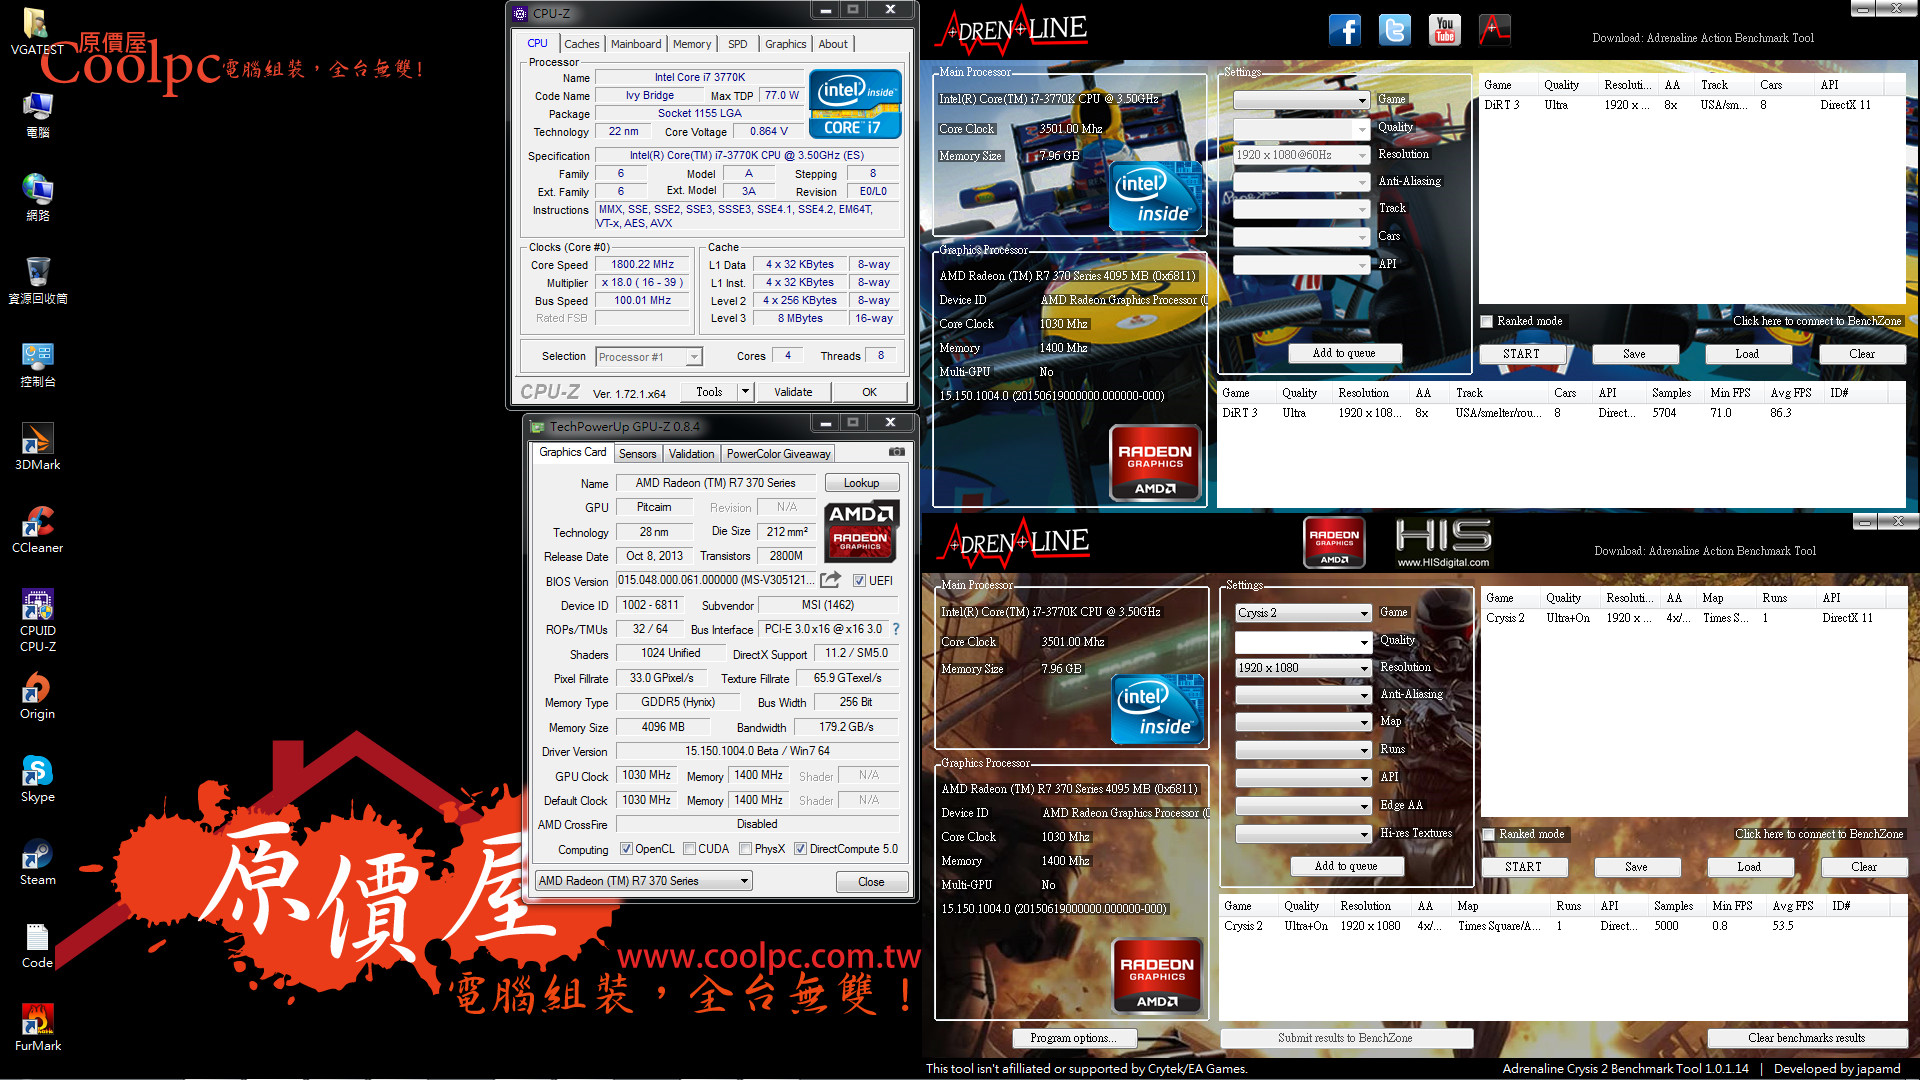
Task: Launch the CPUID CPU-Z desktop icon
Action: click(37, 620)
